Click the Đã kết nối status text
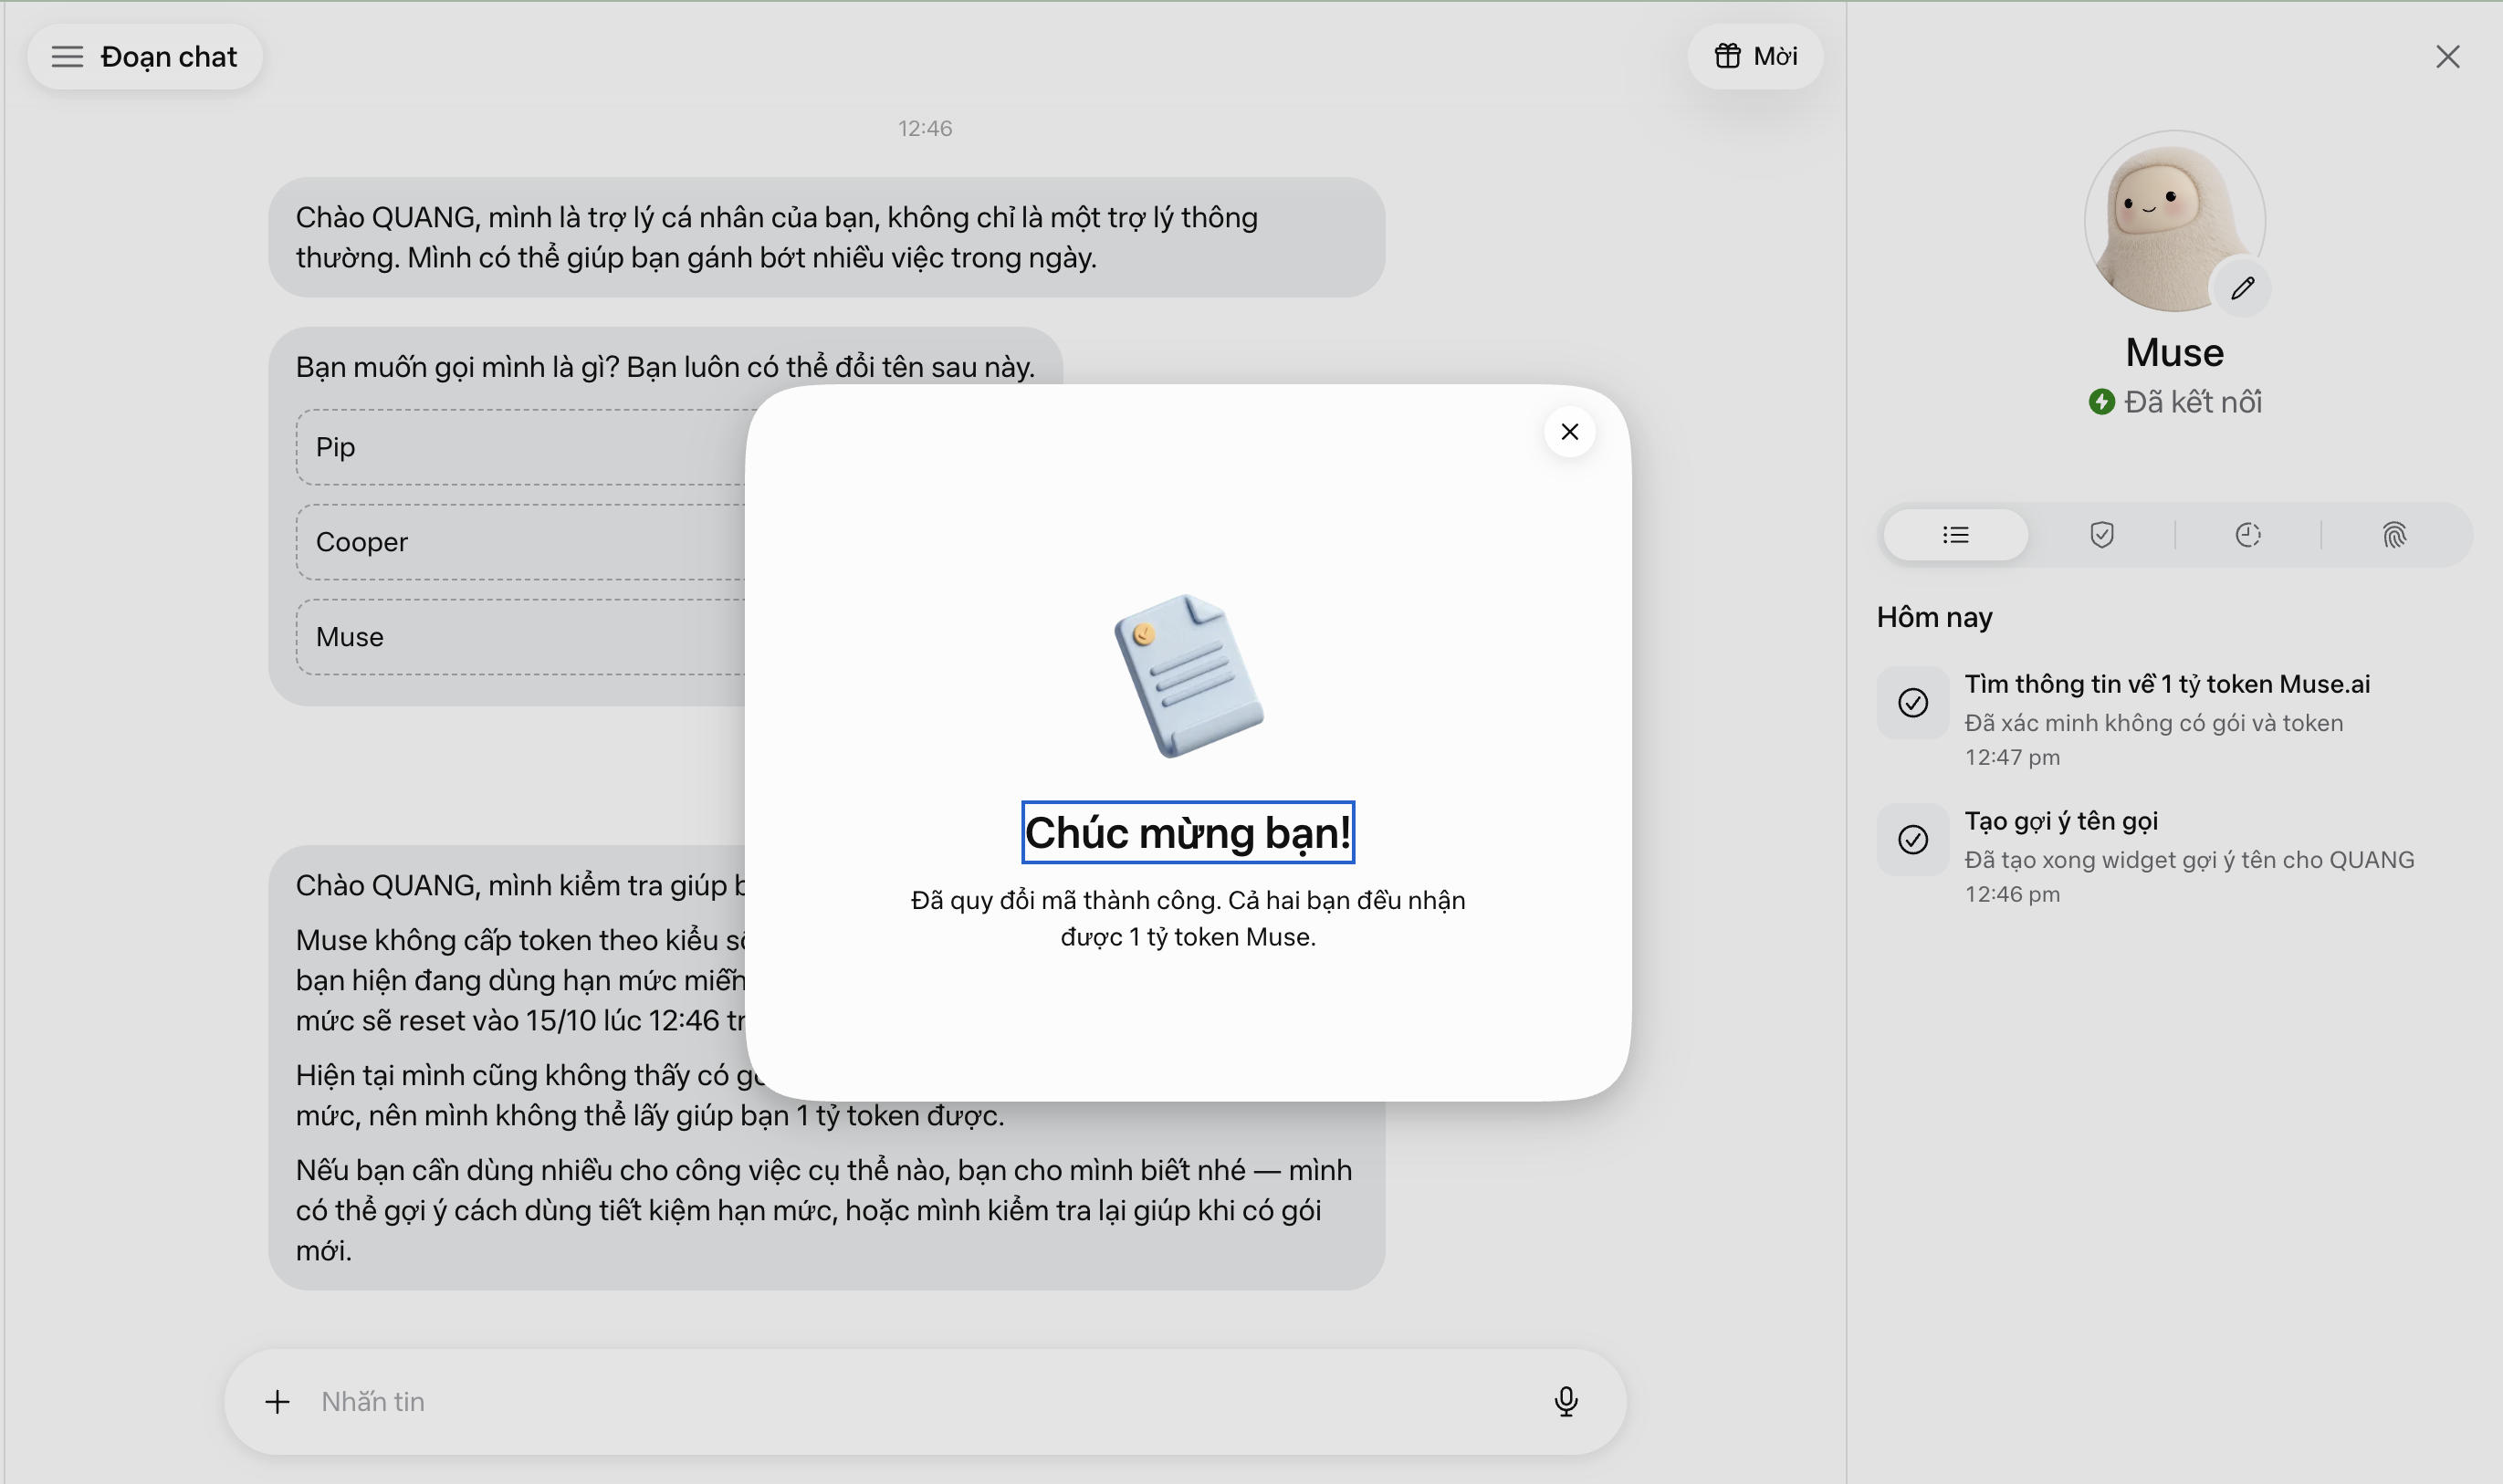2503x1484 pixels. [2192, 401]
